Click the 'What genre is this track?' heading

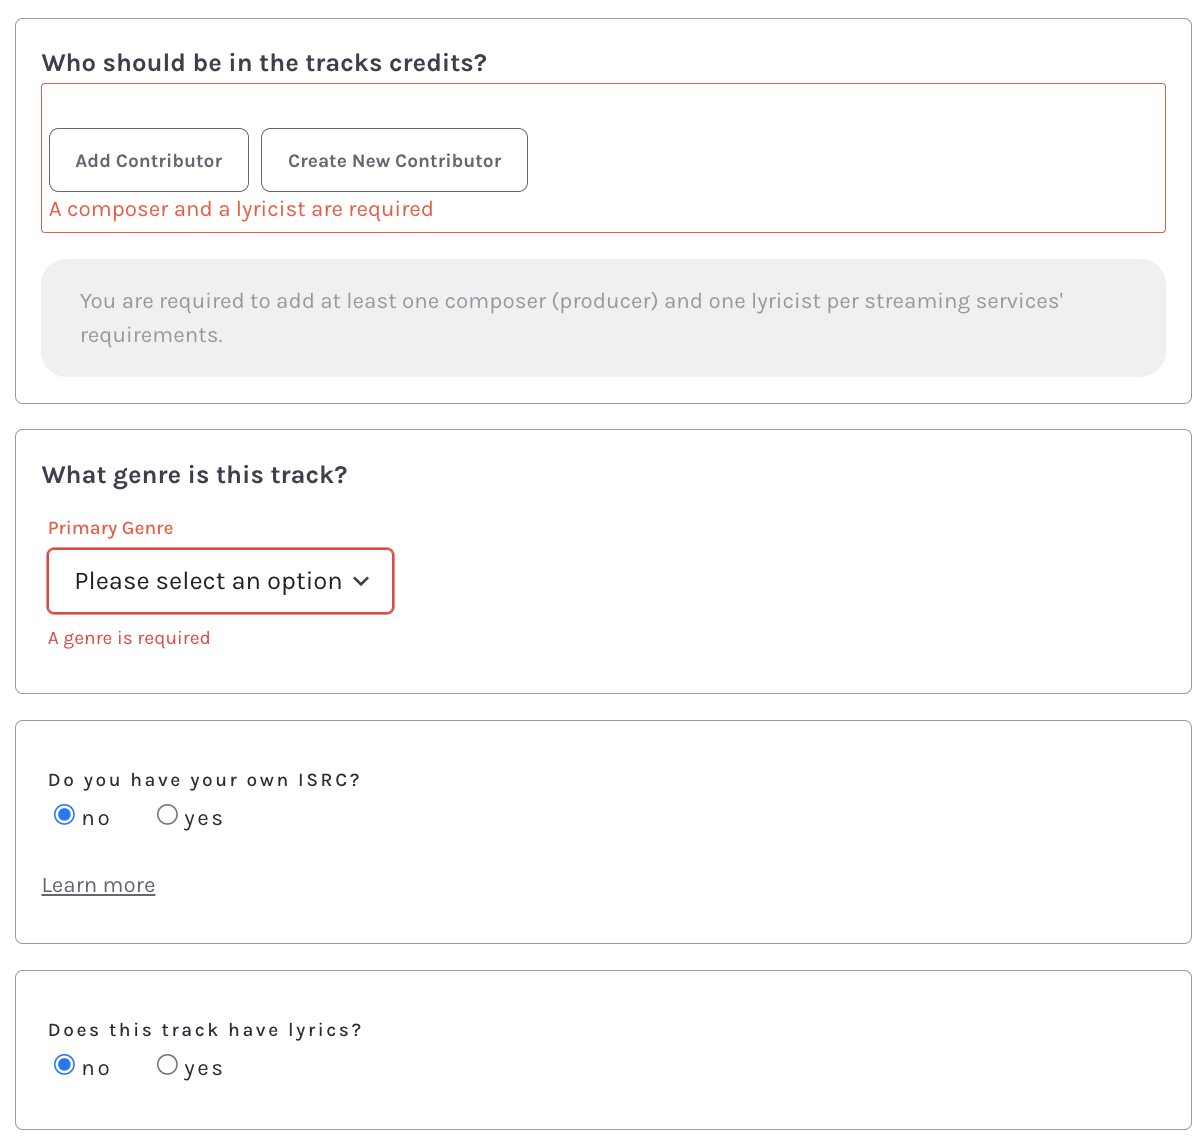pos(194,475)
